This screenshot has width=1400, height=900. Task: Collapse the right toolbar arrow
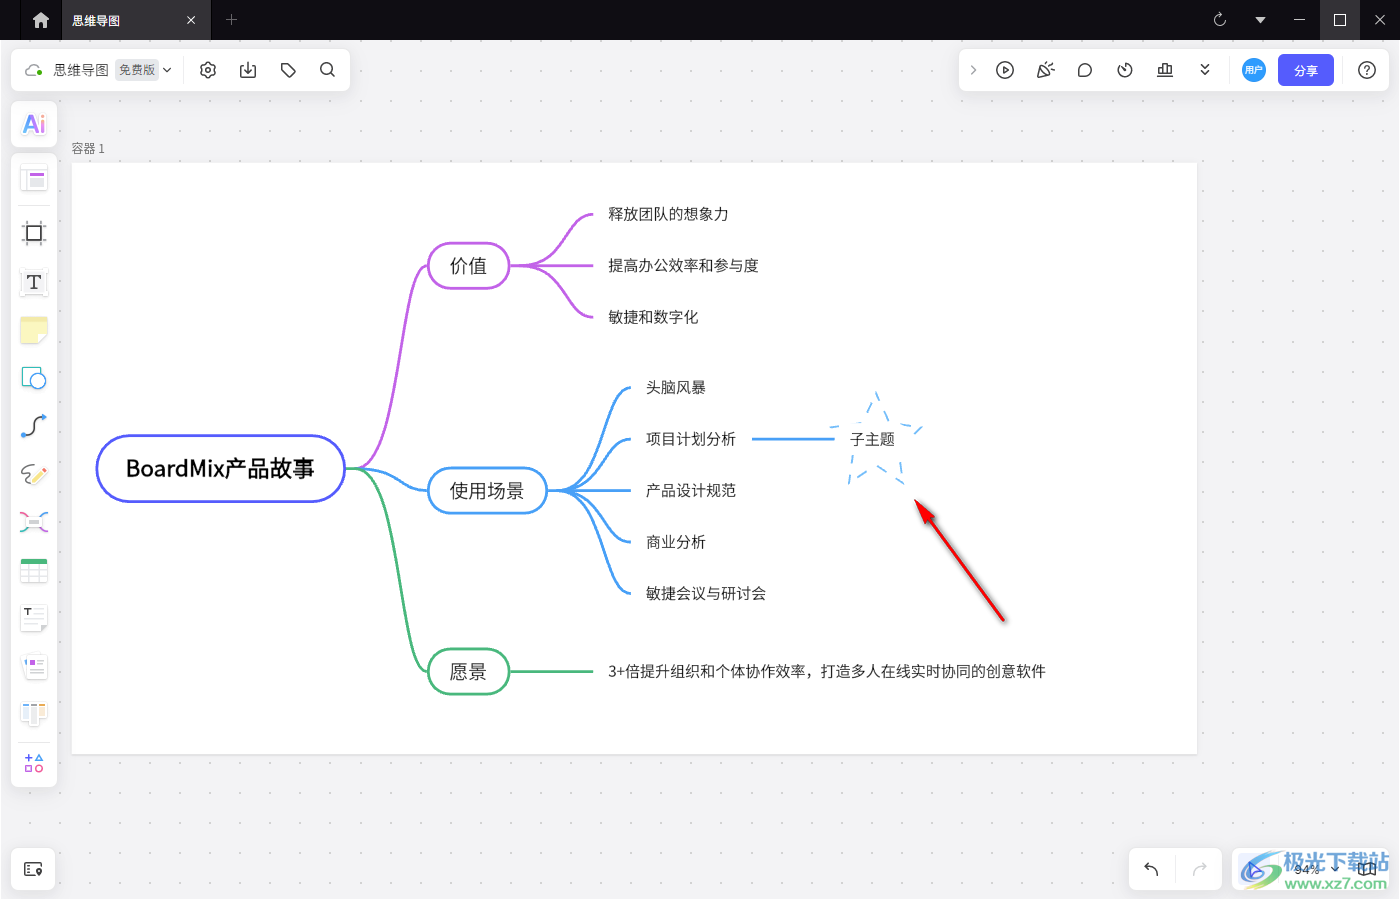point(973,70)
